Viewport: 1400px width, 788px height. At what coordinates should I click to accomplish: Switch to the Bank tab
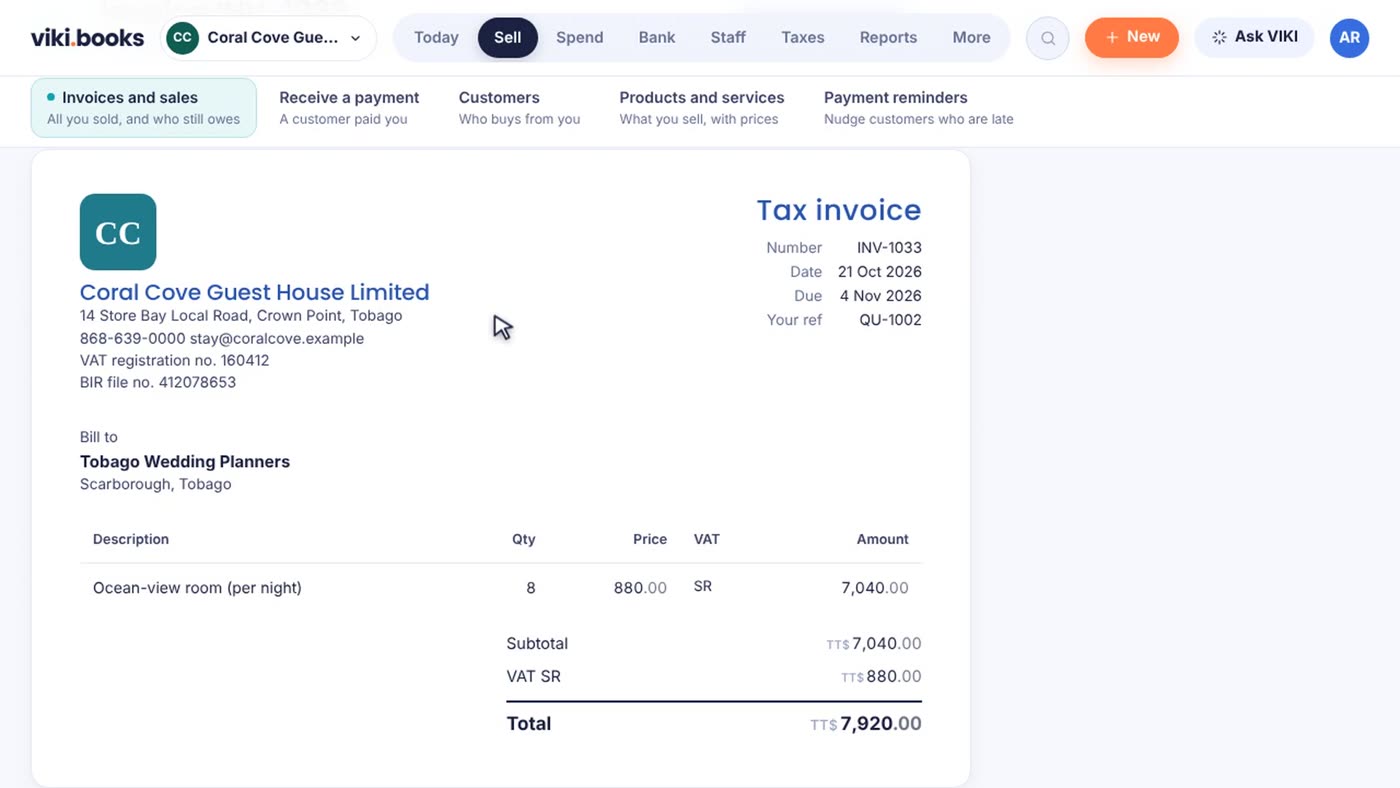pos(657,38)
